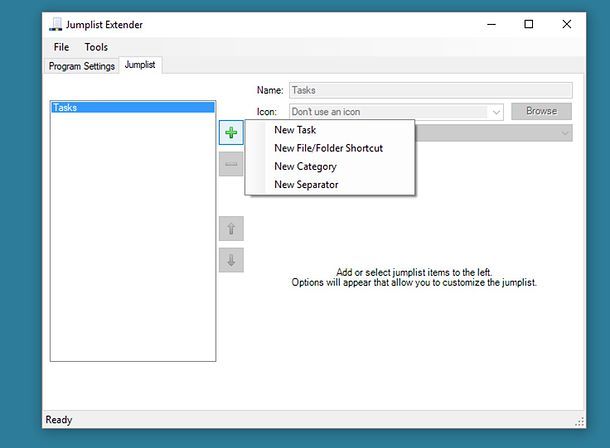Screen dimensions: 610x448
Task: Click the green plus add item button
Action: click(x=231, y=133)
